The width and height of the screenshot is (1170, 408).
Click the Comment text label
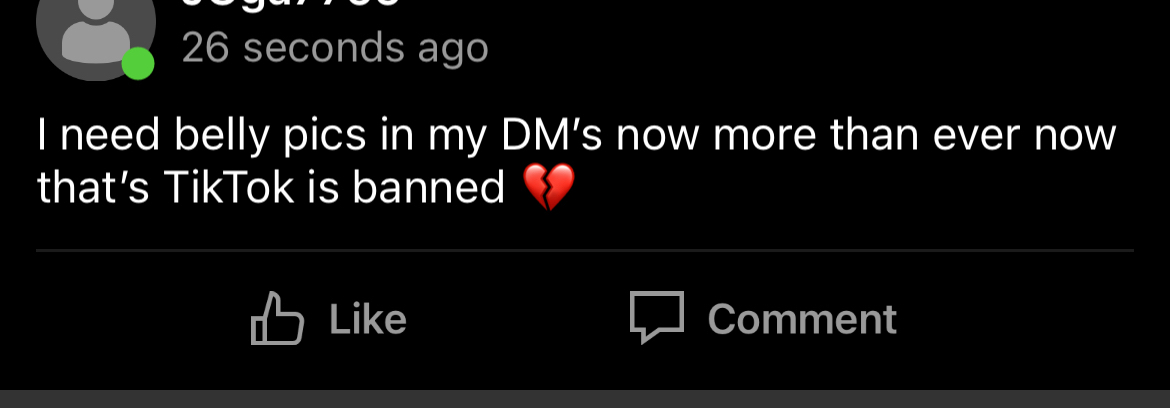802,319
